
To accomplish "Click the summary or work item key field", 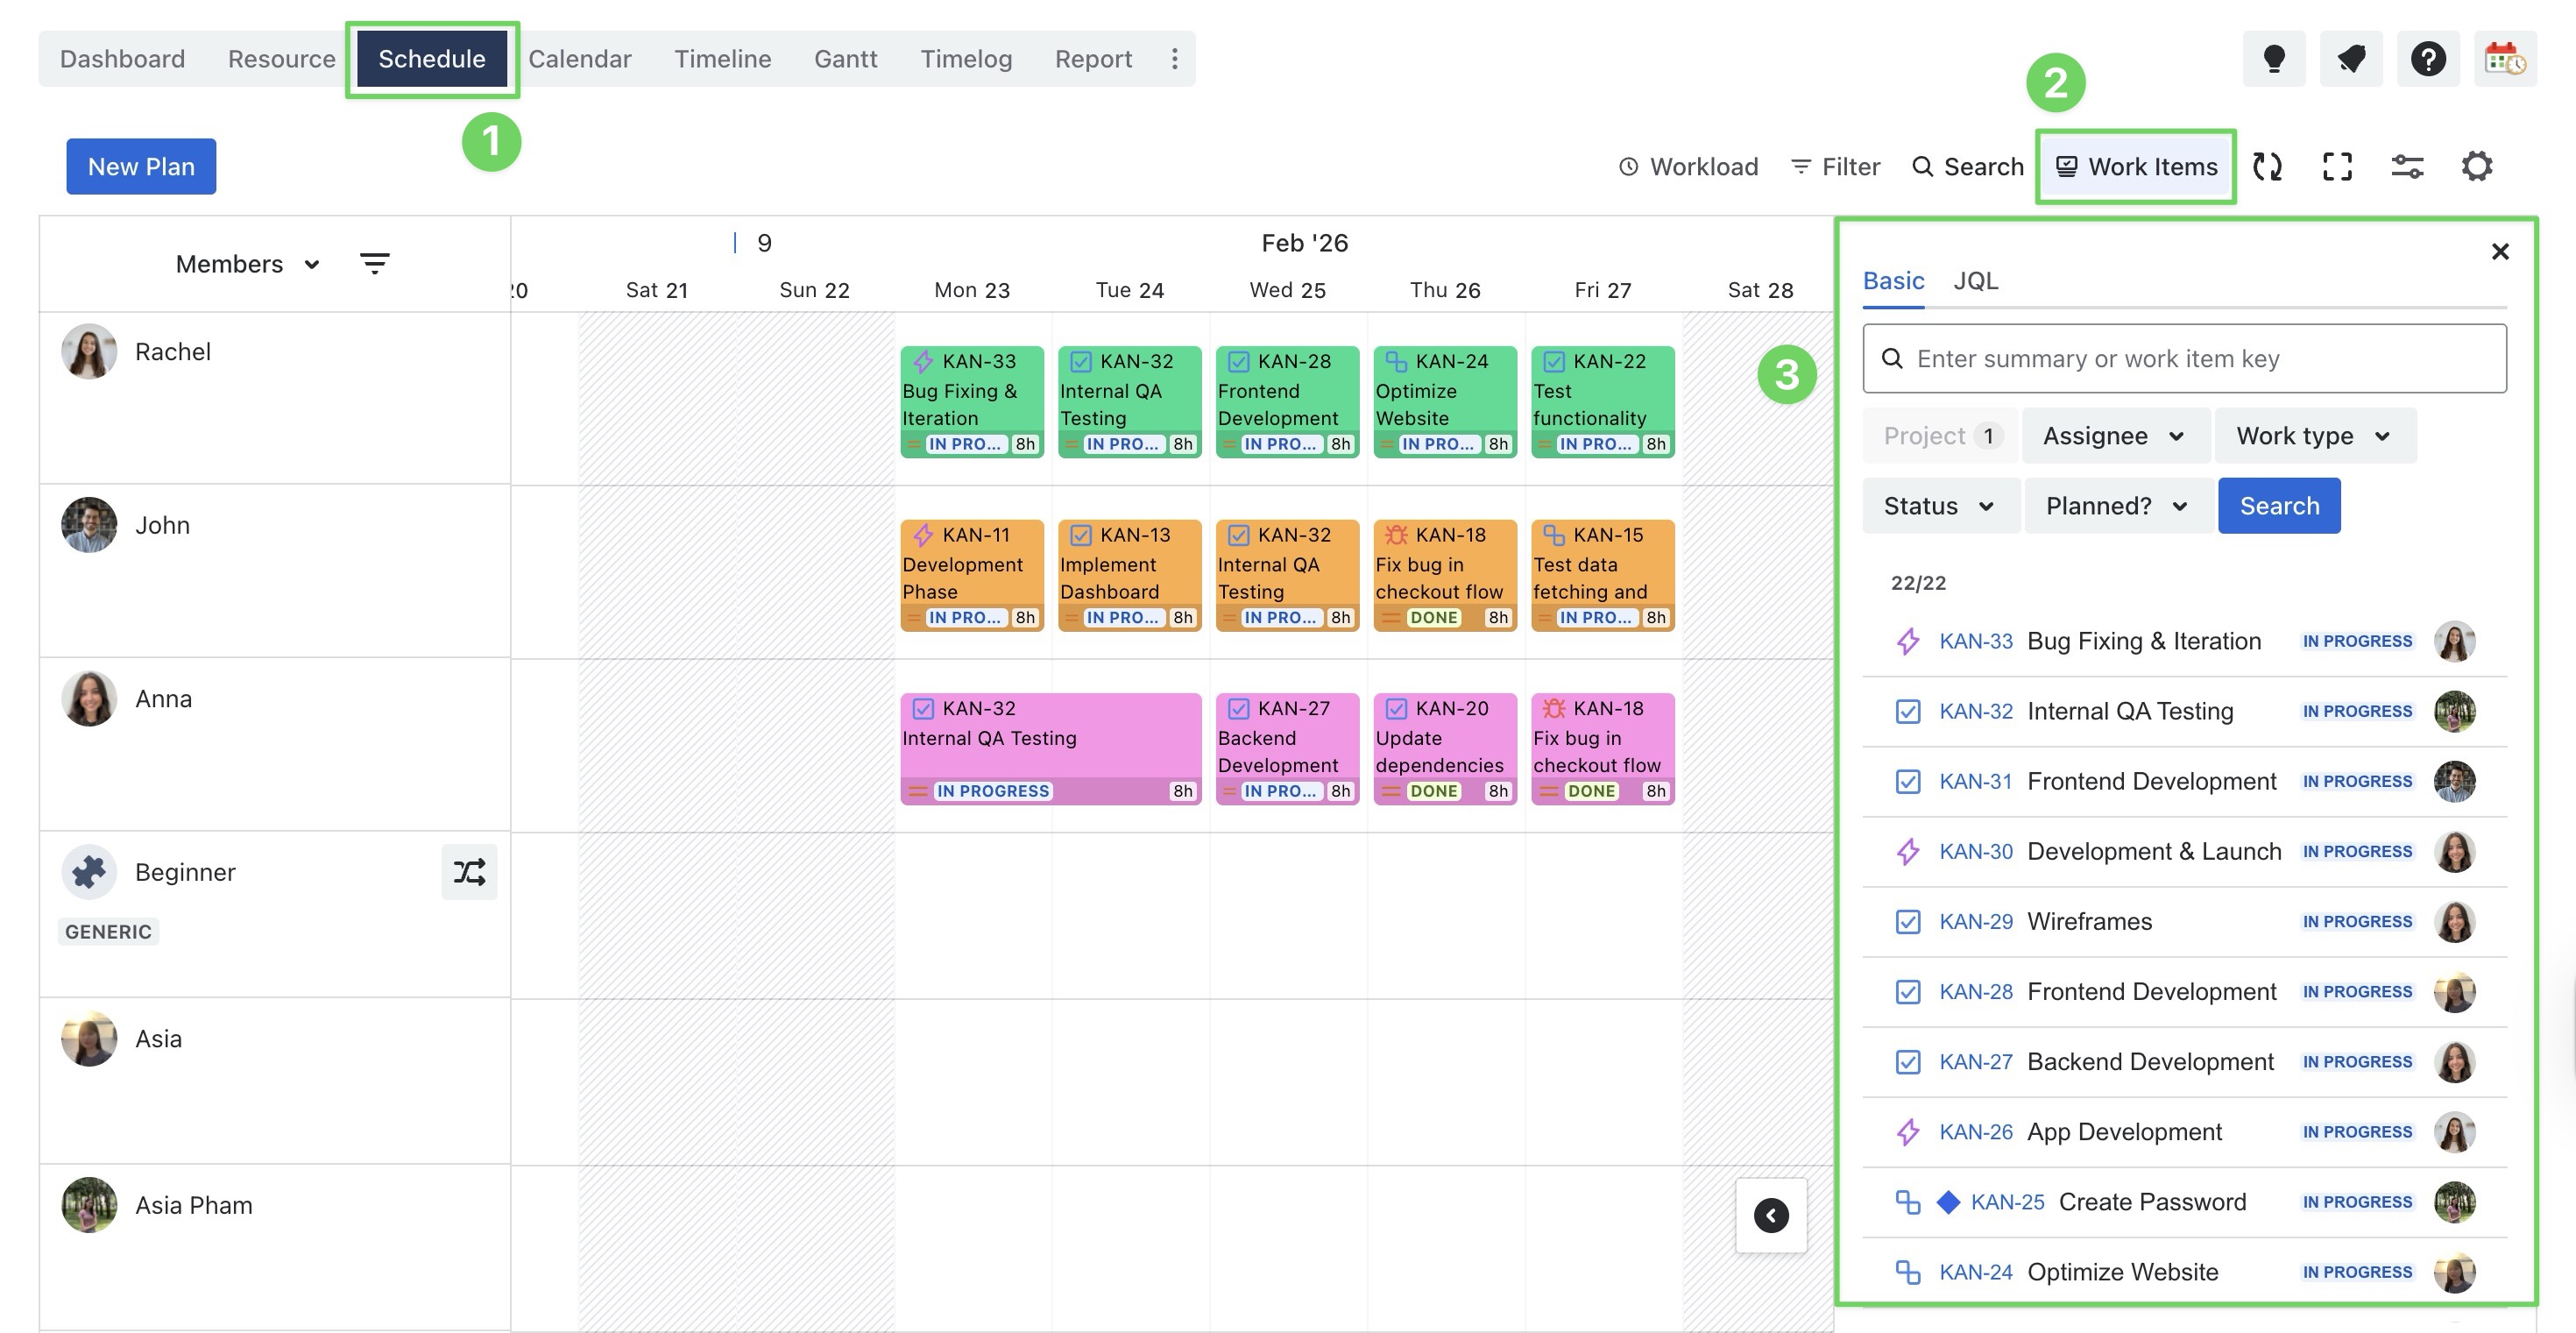I will (x=2184, y=359).
